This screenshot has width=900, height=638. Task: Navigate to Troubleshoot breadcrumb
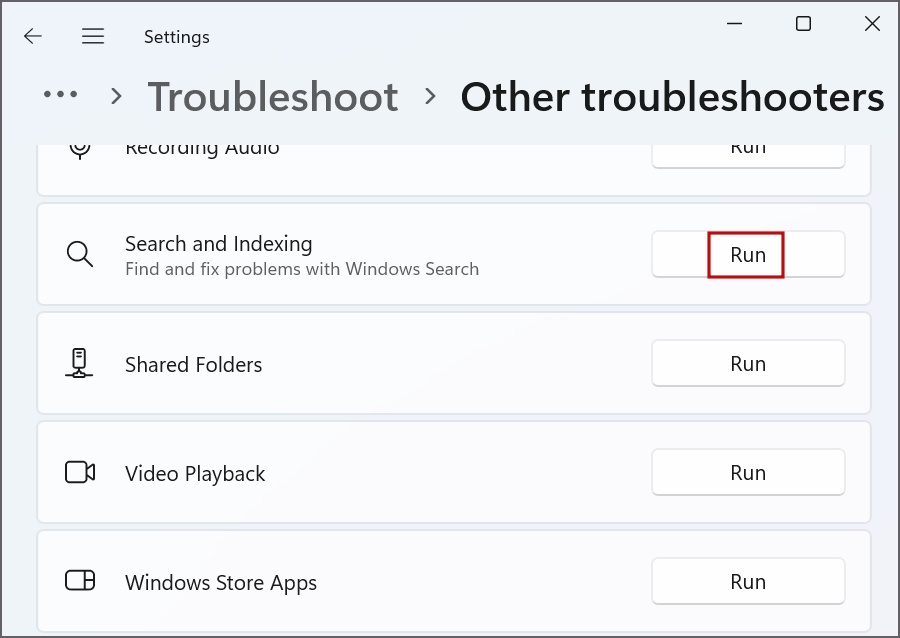pyautogui.click(x=273, y=96)
